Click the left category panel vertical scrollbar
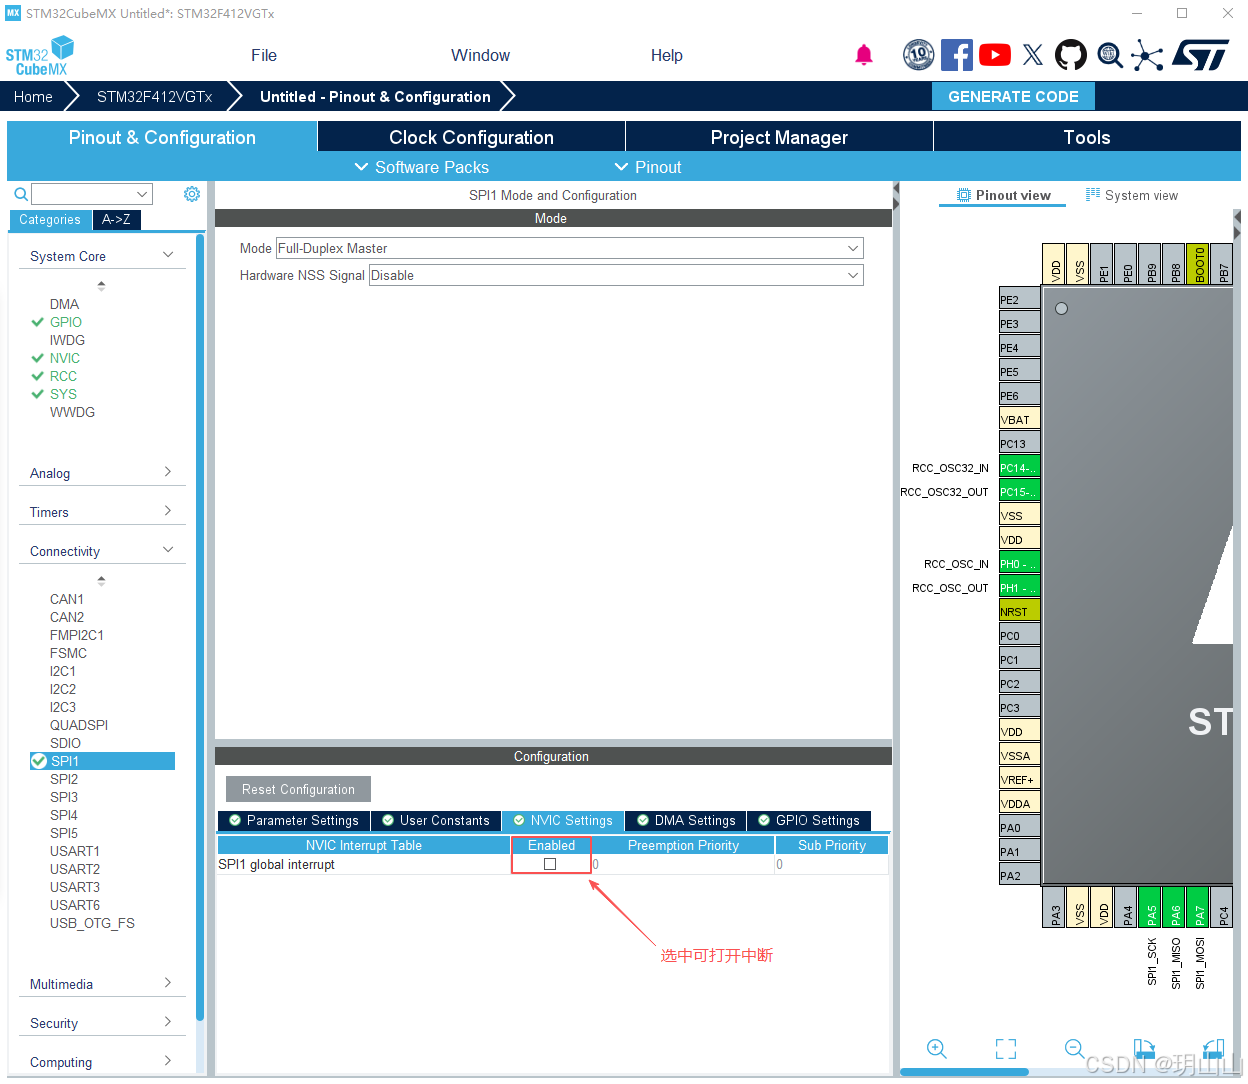Viewport: 1248px width, 1084px height. point(200,627)
